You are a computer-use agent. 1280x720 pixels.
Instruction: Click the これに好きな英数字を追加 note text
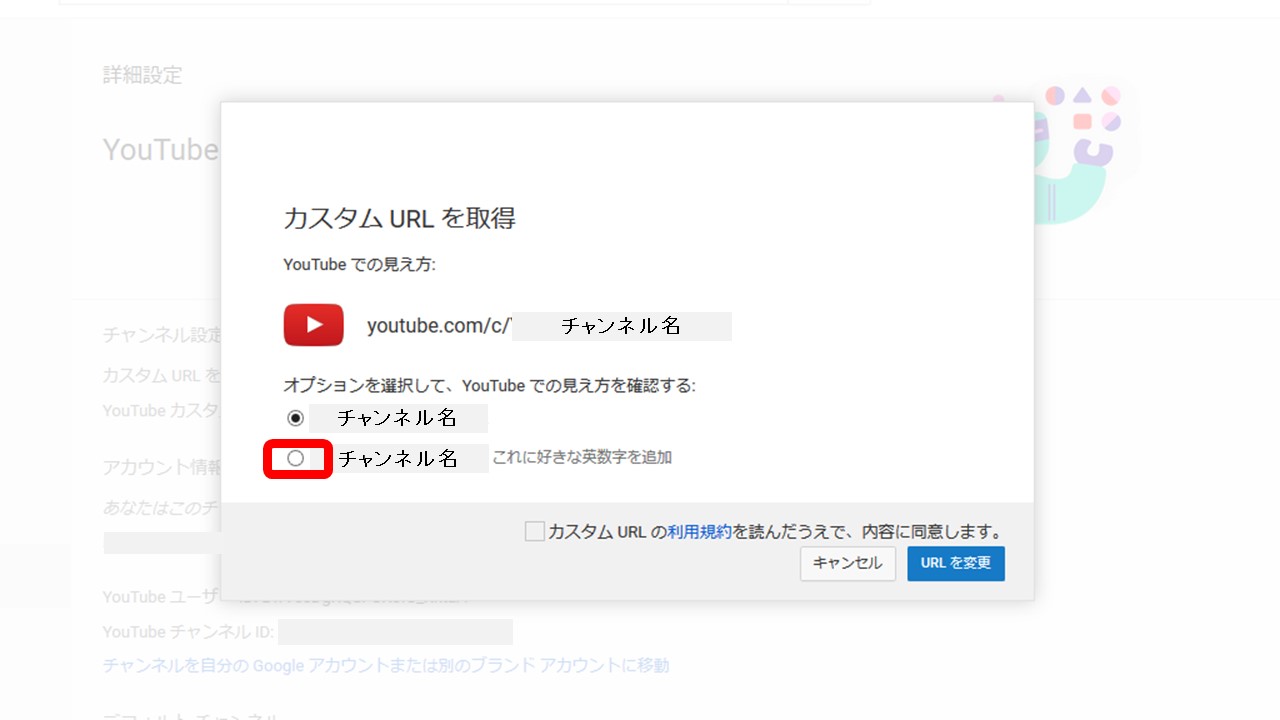click(582, 457)
